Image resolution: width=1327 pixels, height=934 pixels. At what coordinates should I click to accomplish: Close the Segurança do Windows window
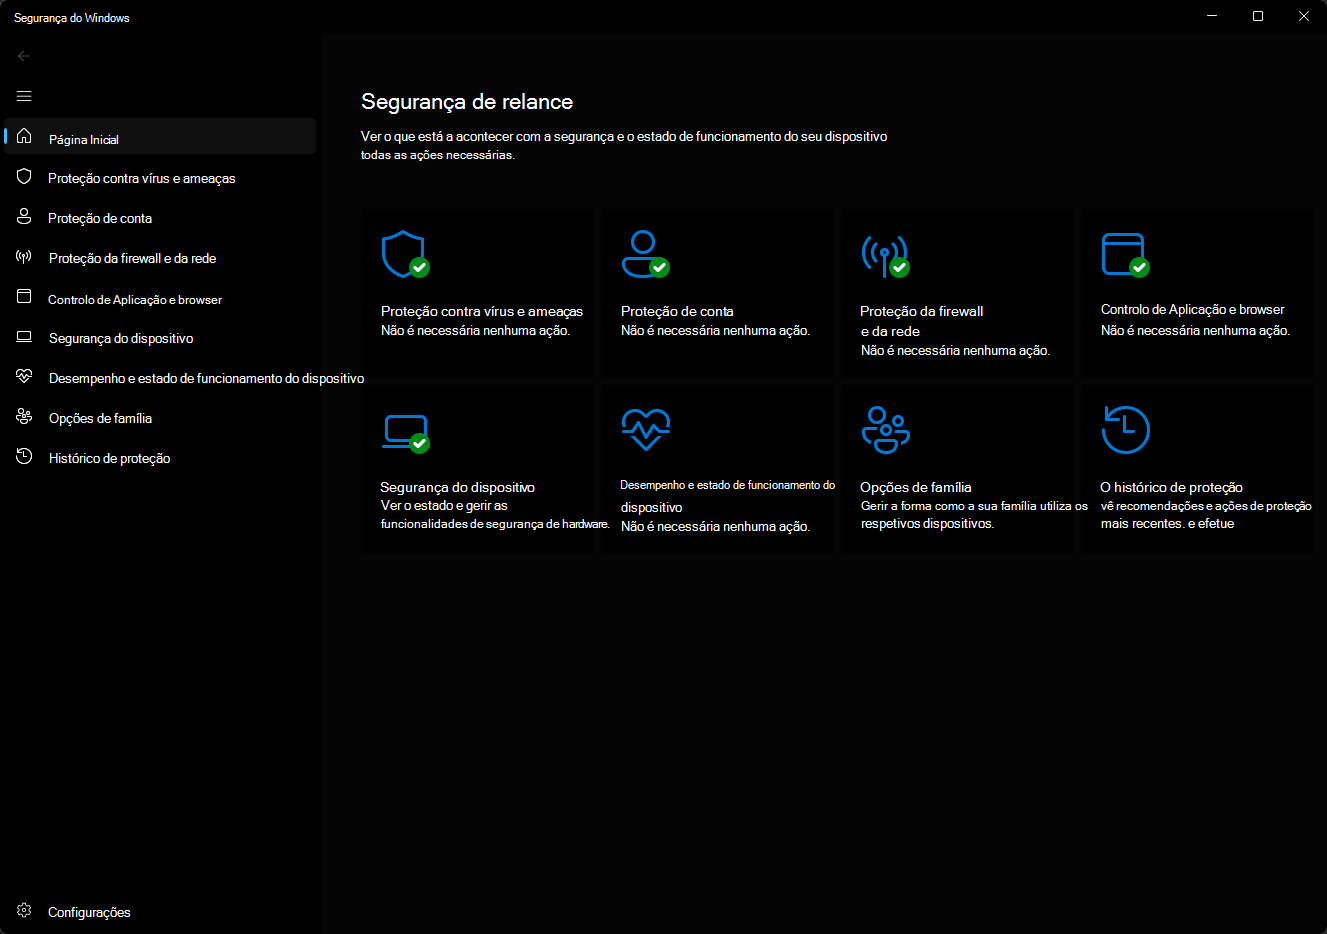[x=1304, y=16]
